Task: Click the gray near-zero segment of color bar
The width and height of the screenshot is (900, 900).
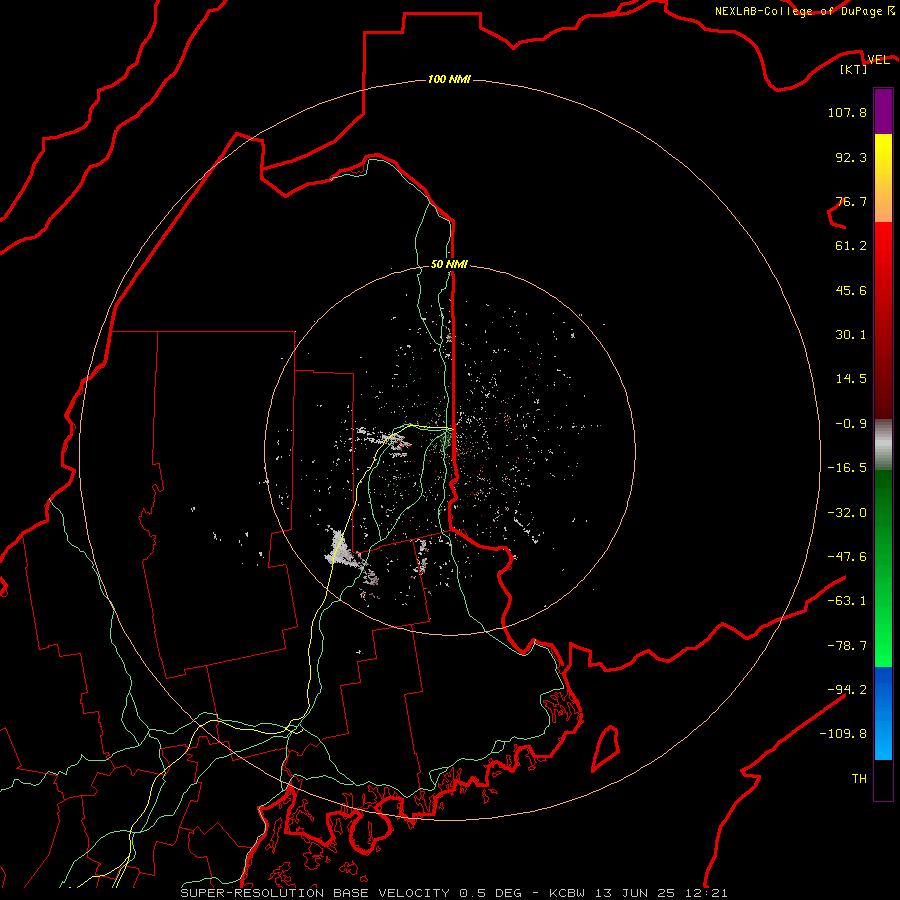Action: tap(883, 443)
